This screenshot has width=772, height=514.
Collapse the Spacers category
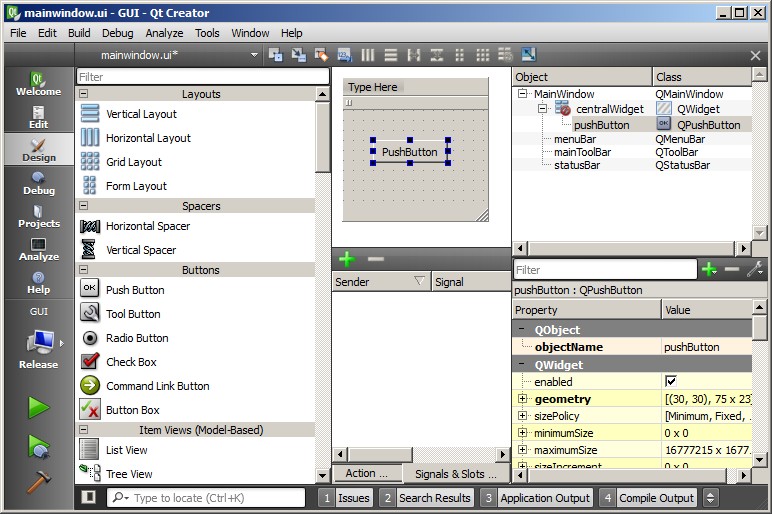[x=84, y=205]
